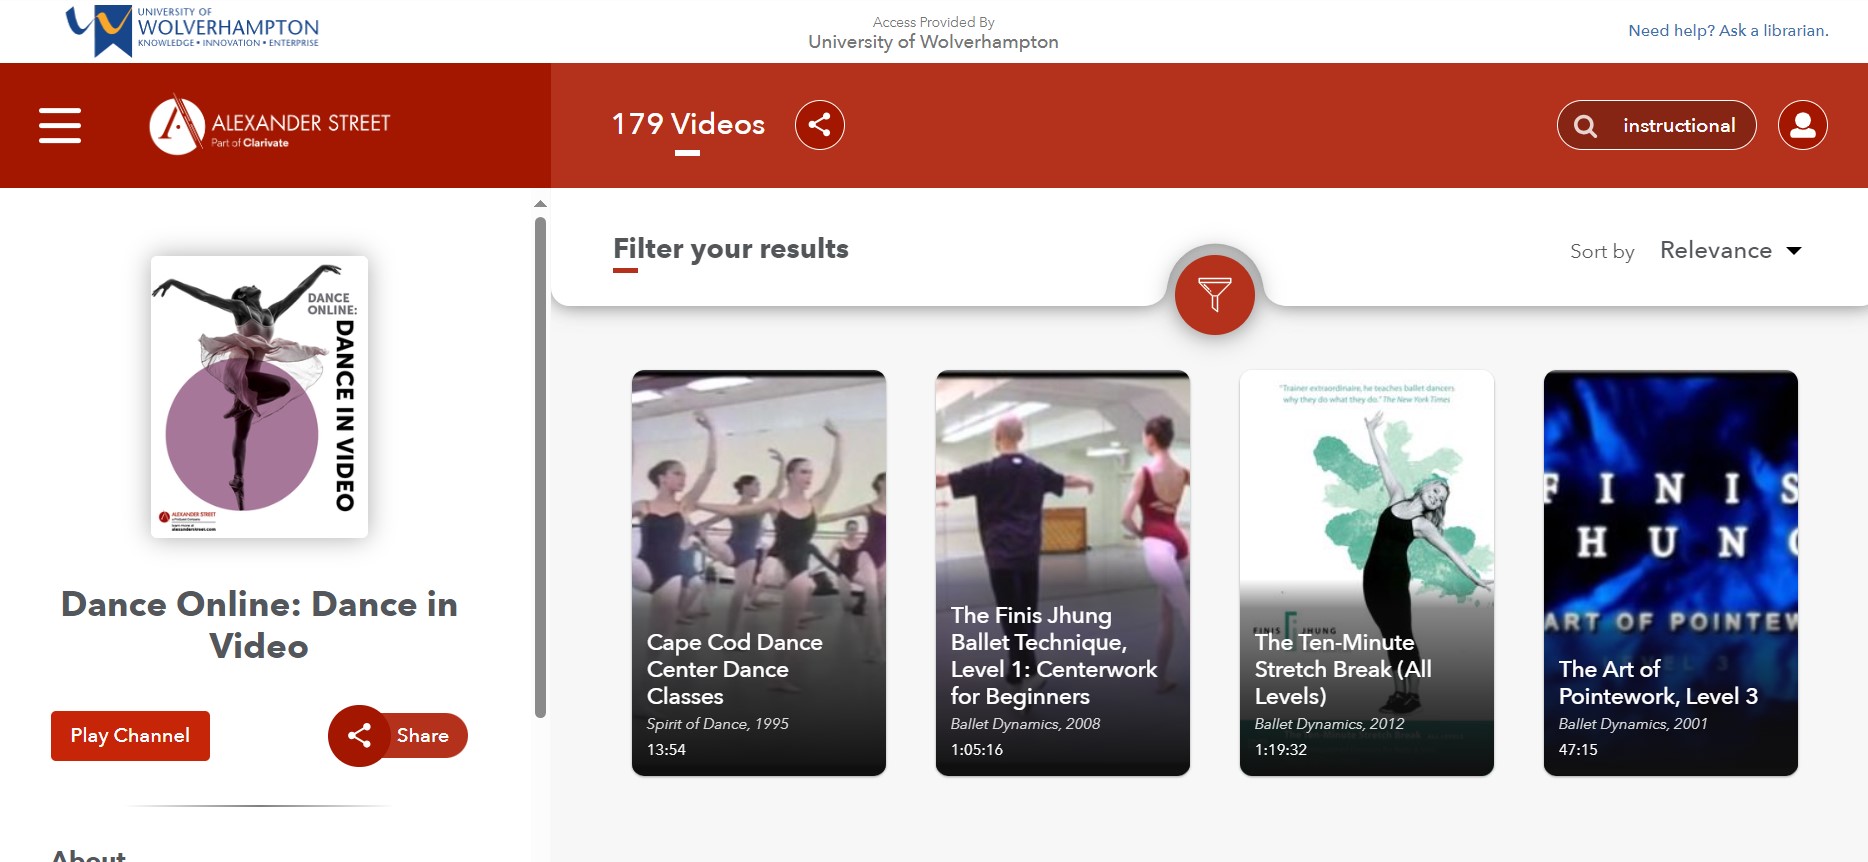Click the sidebar vertical scrollbar thumb
The width and height of the screenshot is (1868, 862).
(540, 468)
